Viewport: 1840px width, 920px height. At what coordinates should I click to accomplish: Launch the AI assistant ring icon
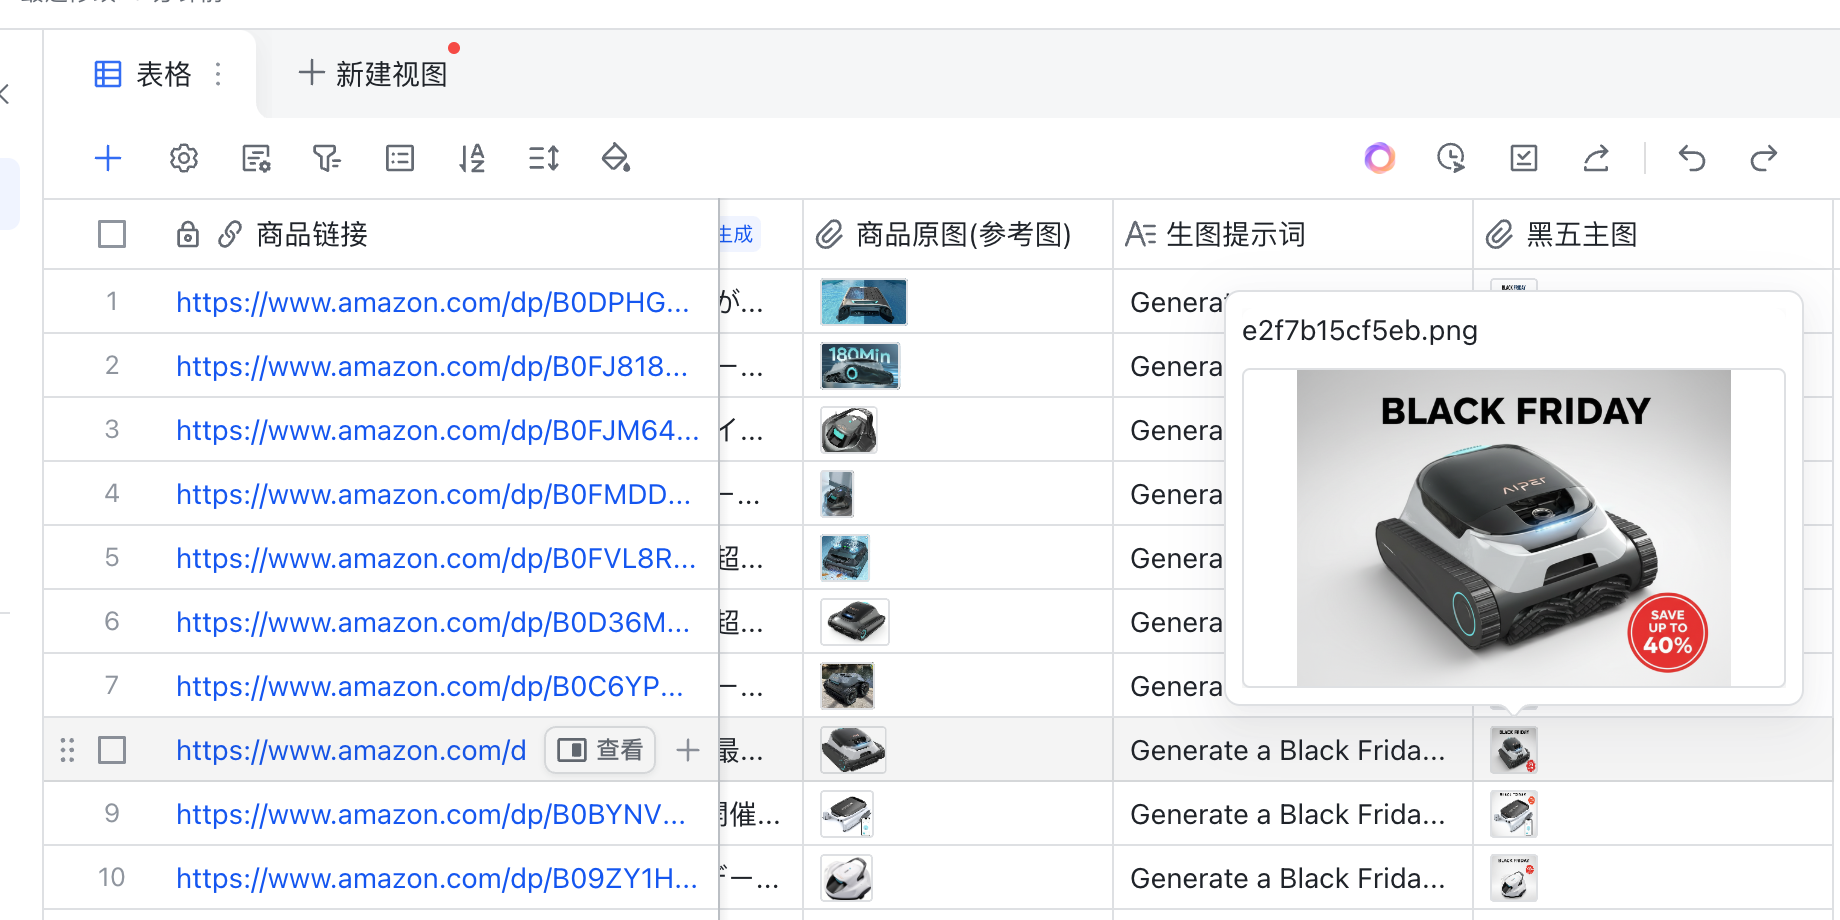click(1380, 158)
